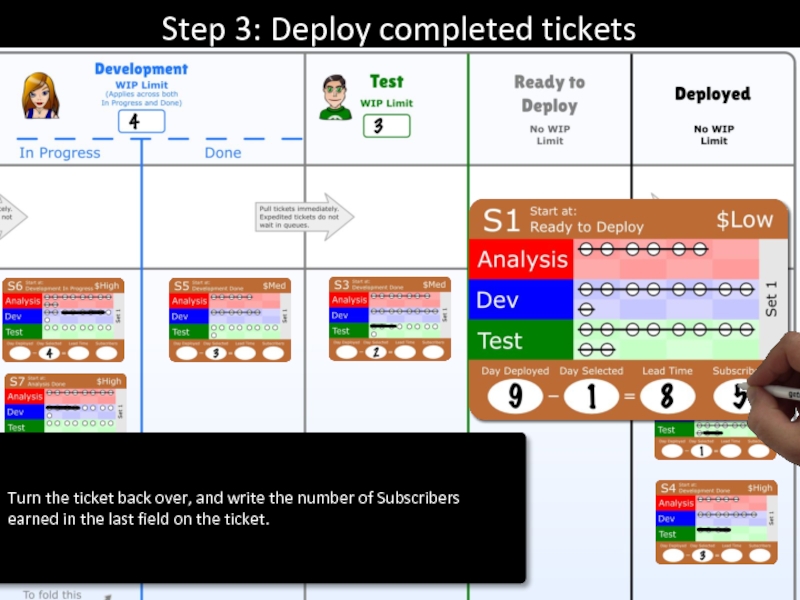
Task: Click the green WIP Limit label under Test
Action: [x=386, y=103]
